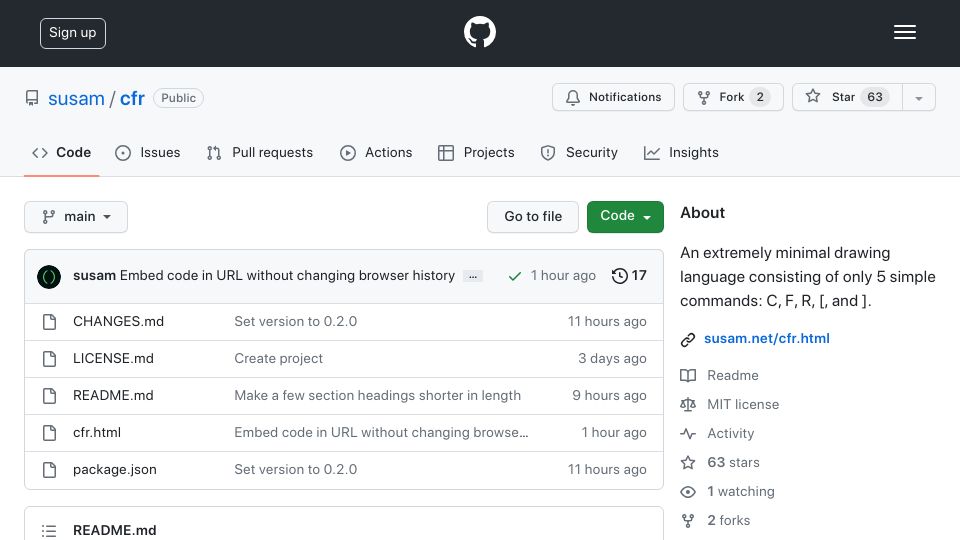The width and height of the screenshot is (960, 540).
Task: Open the 'Create project' commit message
Action: coord(279,358)
